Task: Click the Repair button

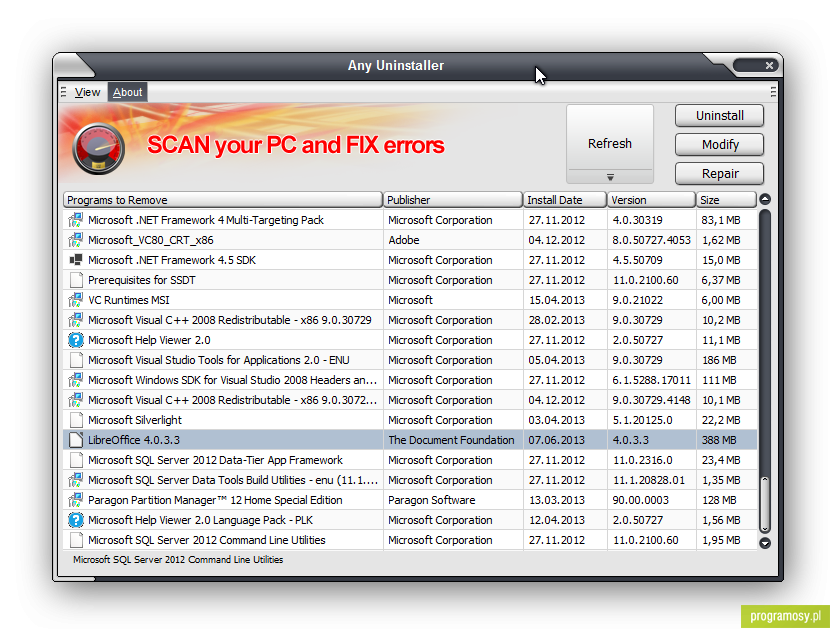Action: pos(719,174)
